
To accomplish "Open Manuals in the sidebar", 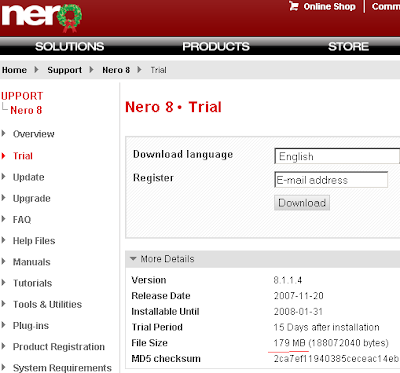I will pyautogui.click(x=32, y=262).
